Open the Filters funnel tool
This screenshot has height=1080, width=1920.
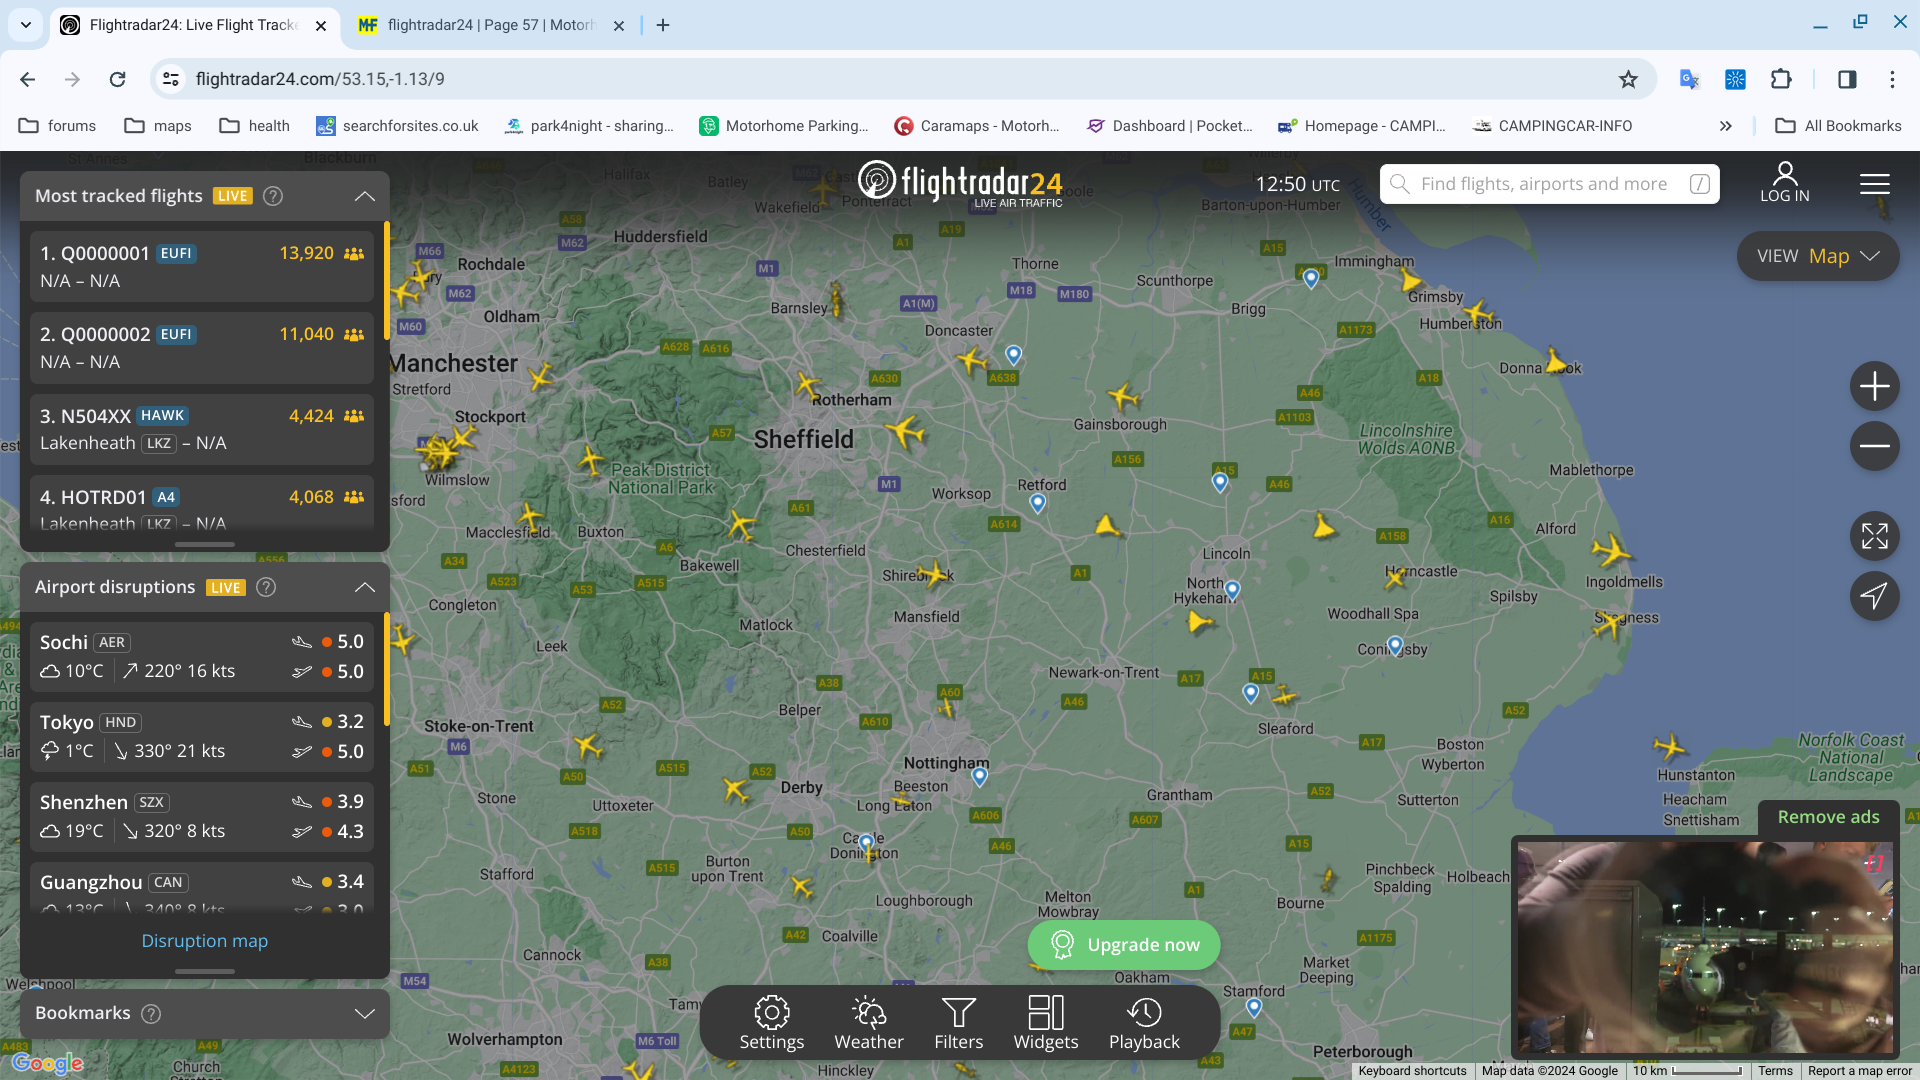tap(958, 1023)
